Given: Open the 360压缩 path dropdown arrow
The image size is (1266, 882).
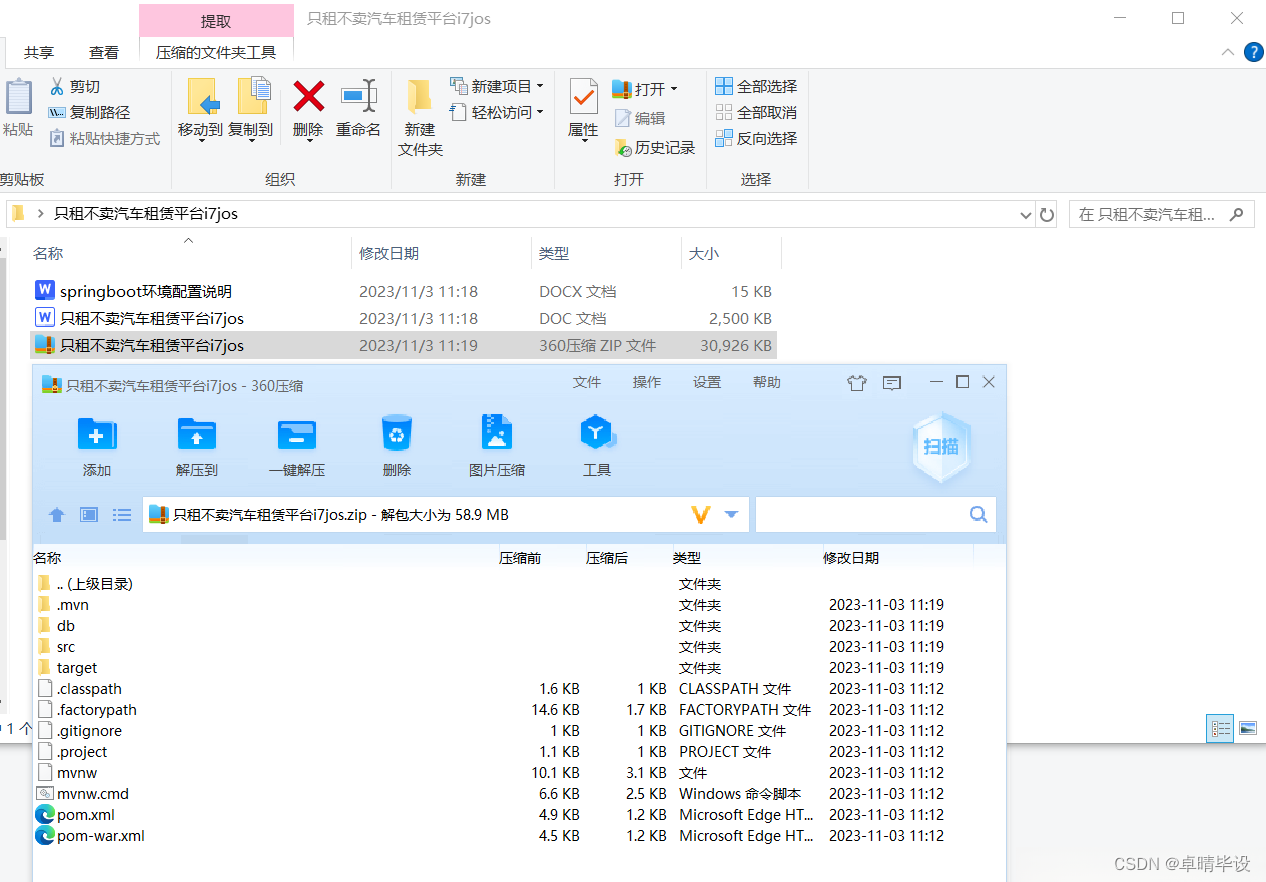Looking at the screenshot, I should coord(731,514).
